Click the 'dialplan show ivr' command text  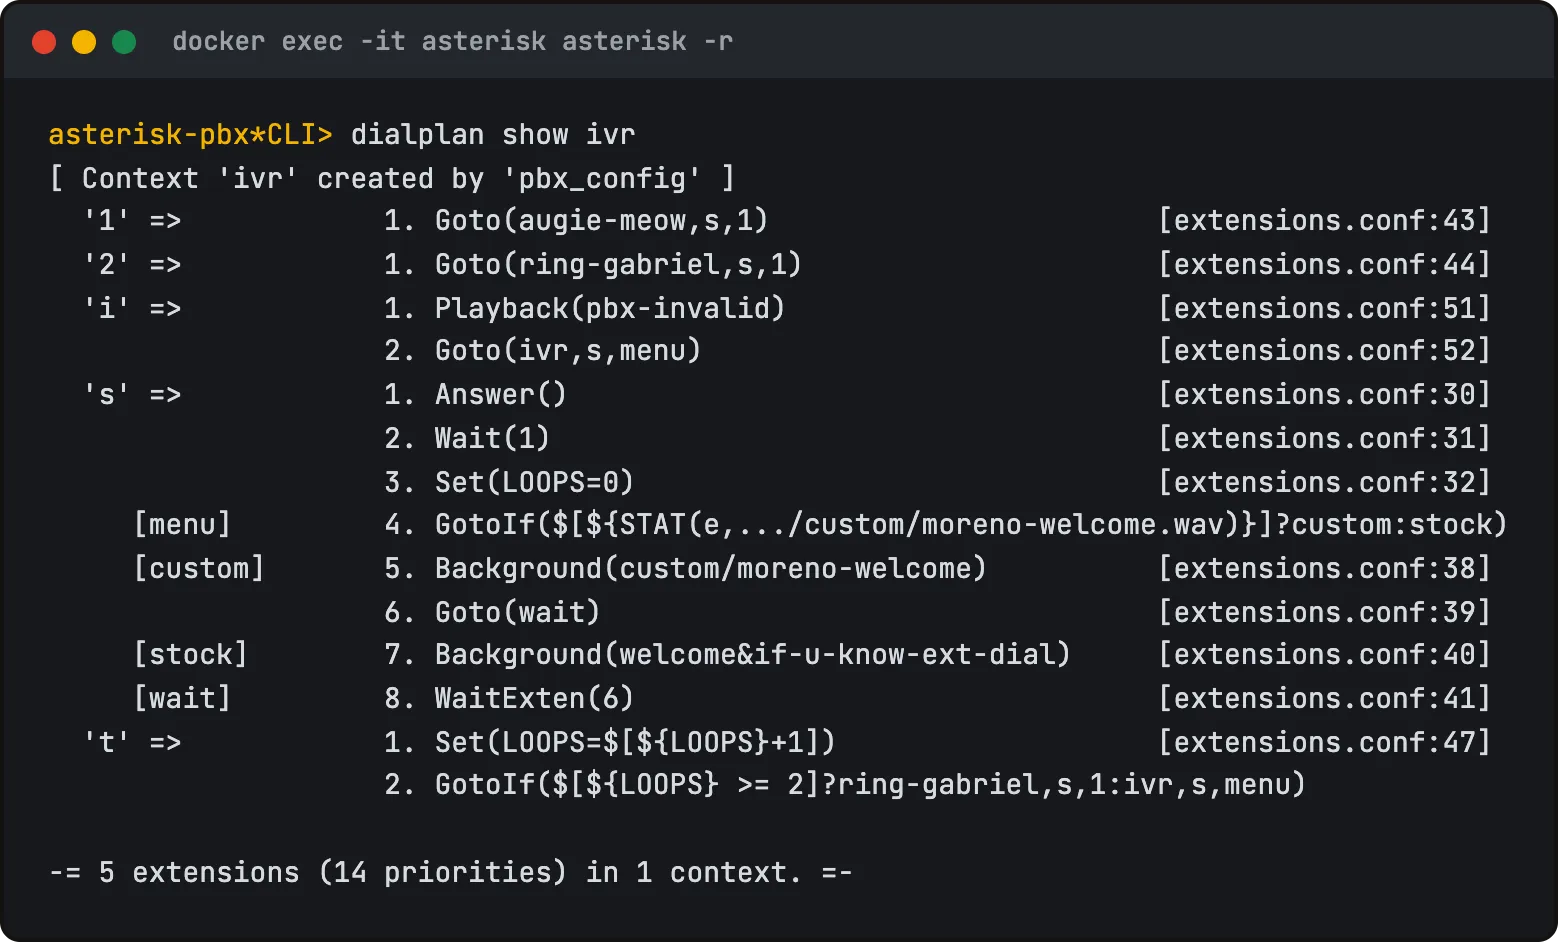(493, 134)
